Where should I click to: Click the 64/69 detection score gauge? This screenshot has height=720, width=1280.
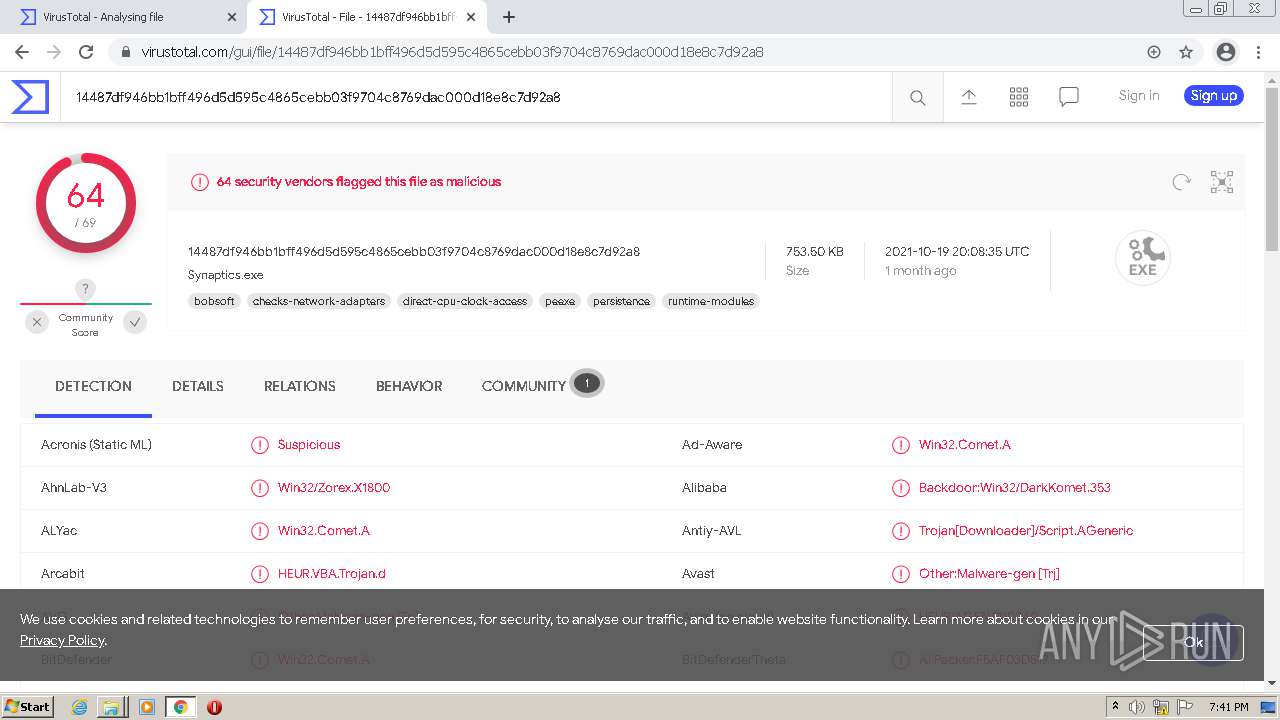click(86, 204)
